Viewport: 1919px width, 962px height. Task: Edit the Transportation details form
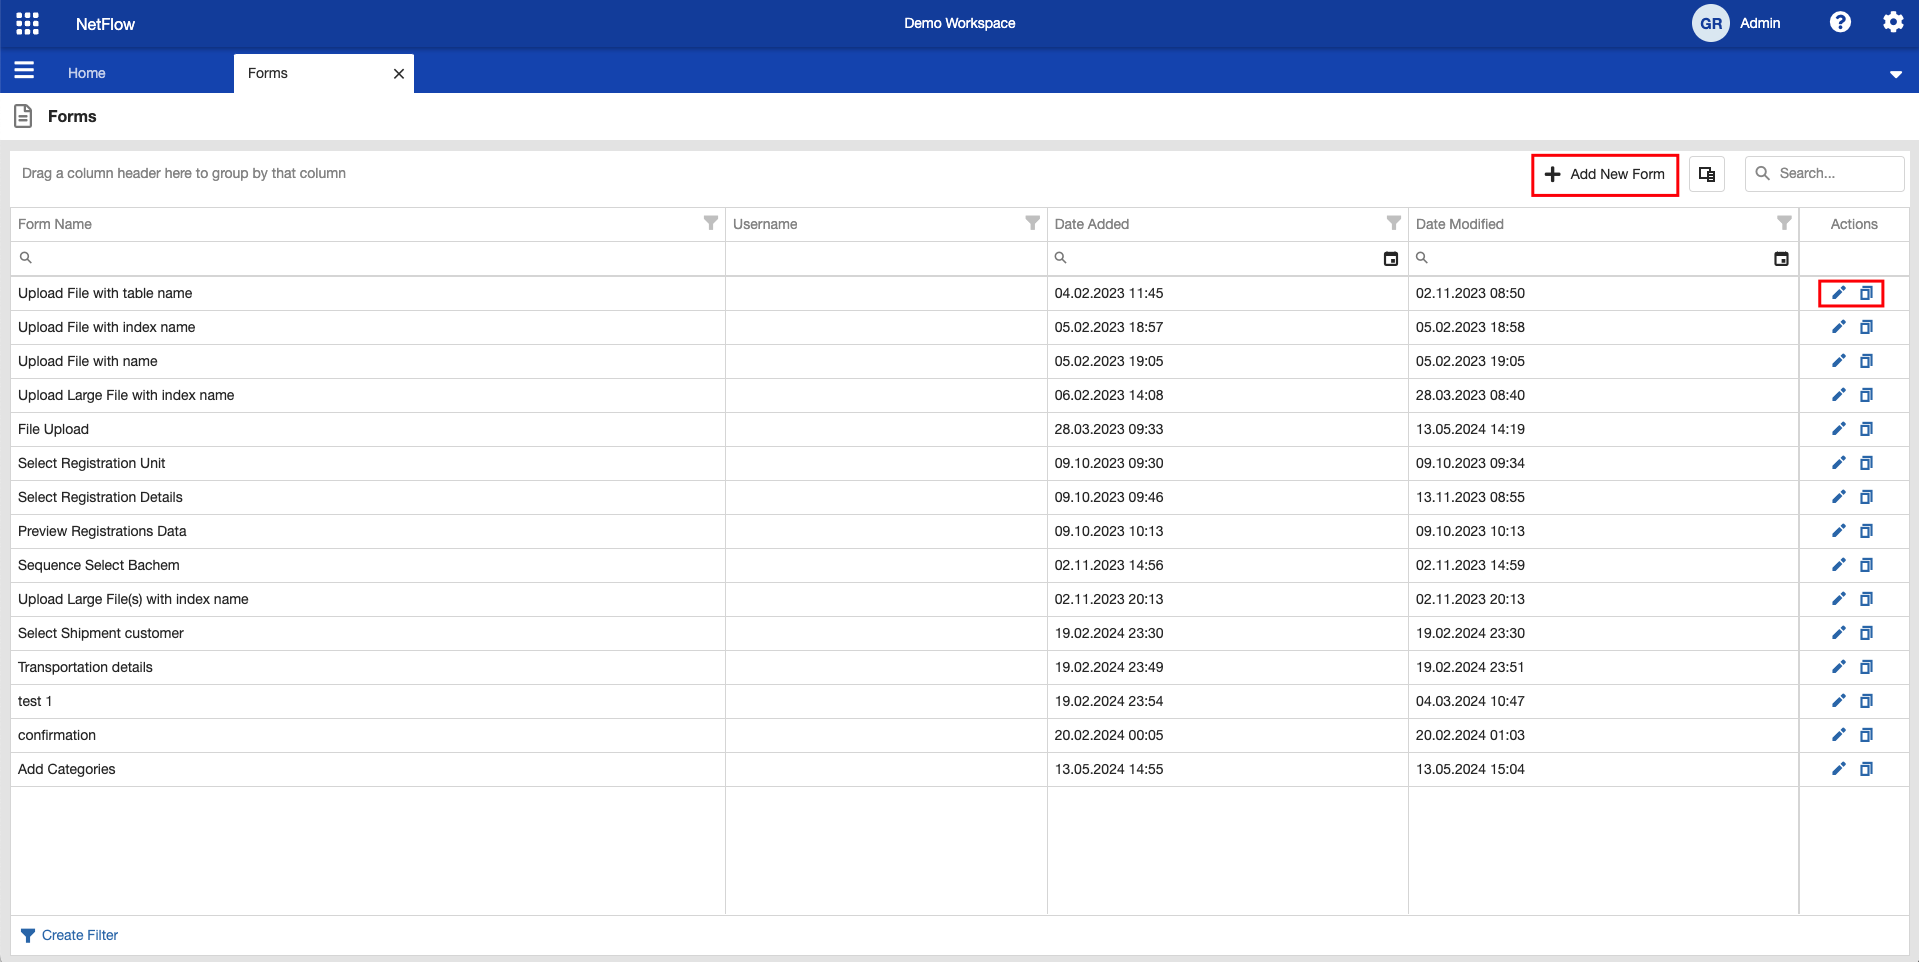[1838, 667]
